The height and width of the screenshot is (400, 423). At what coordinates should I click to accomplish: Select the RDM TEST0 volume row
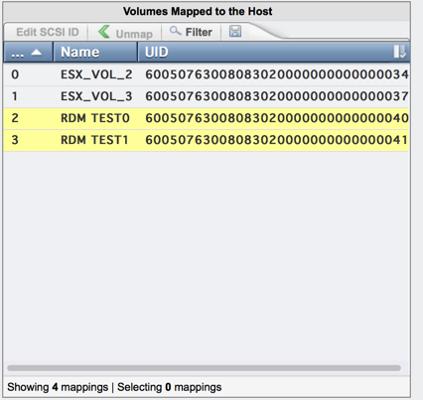coord(206,118)
